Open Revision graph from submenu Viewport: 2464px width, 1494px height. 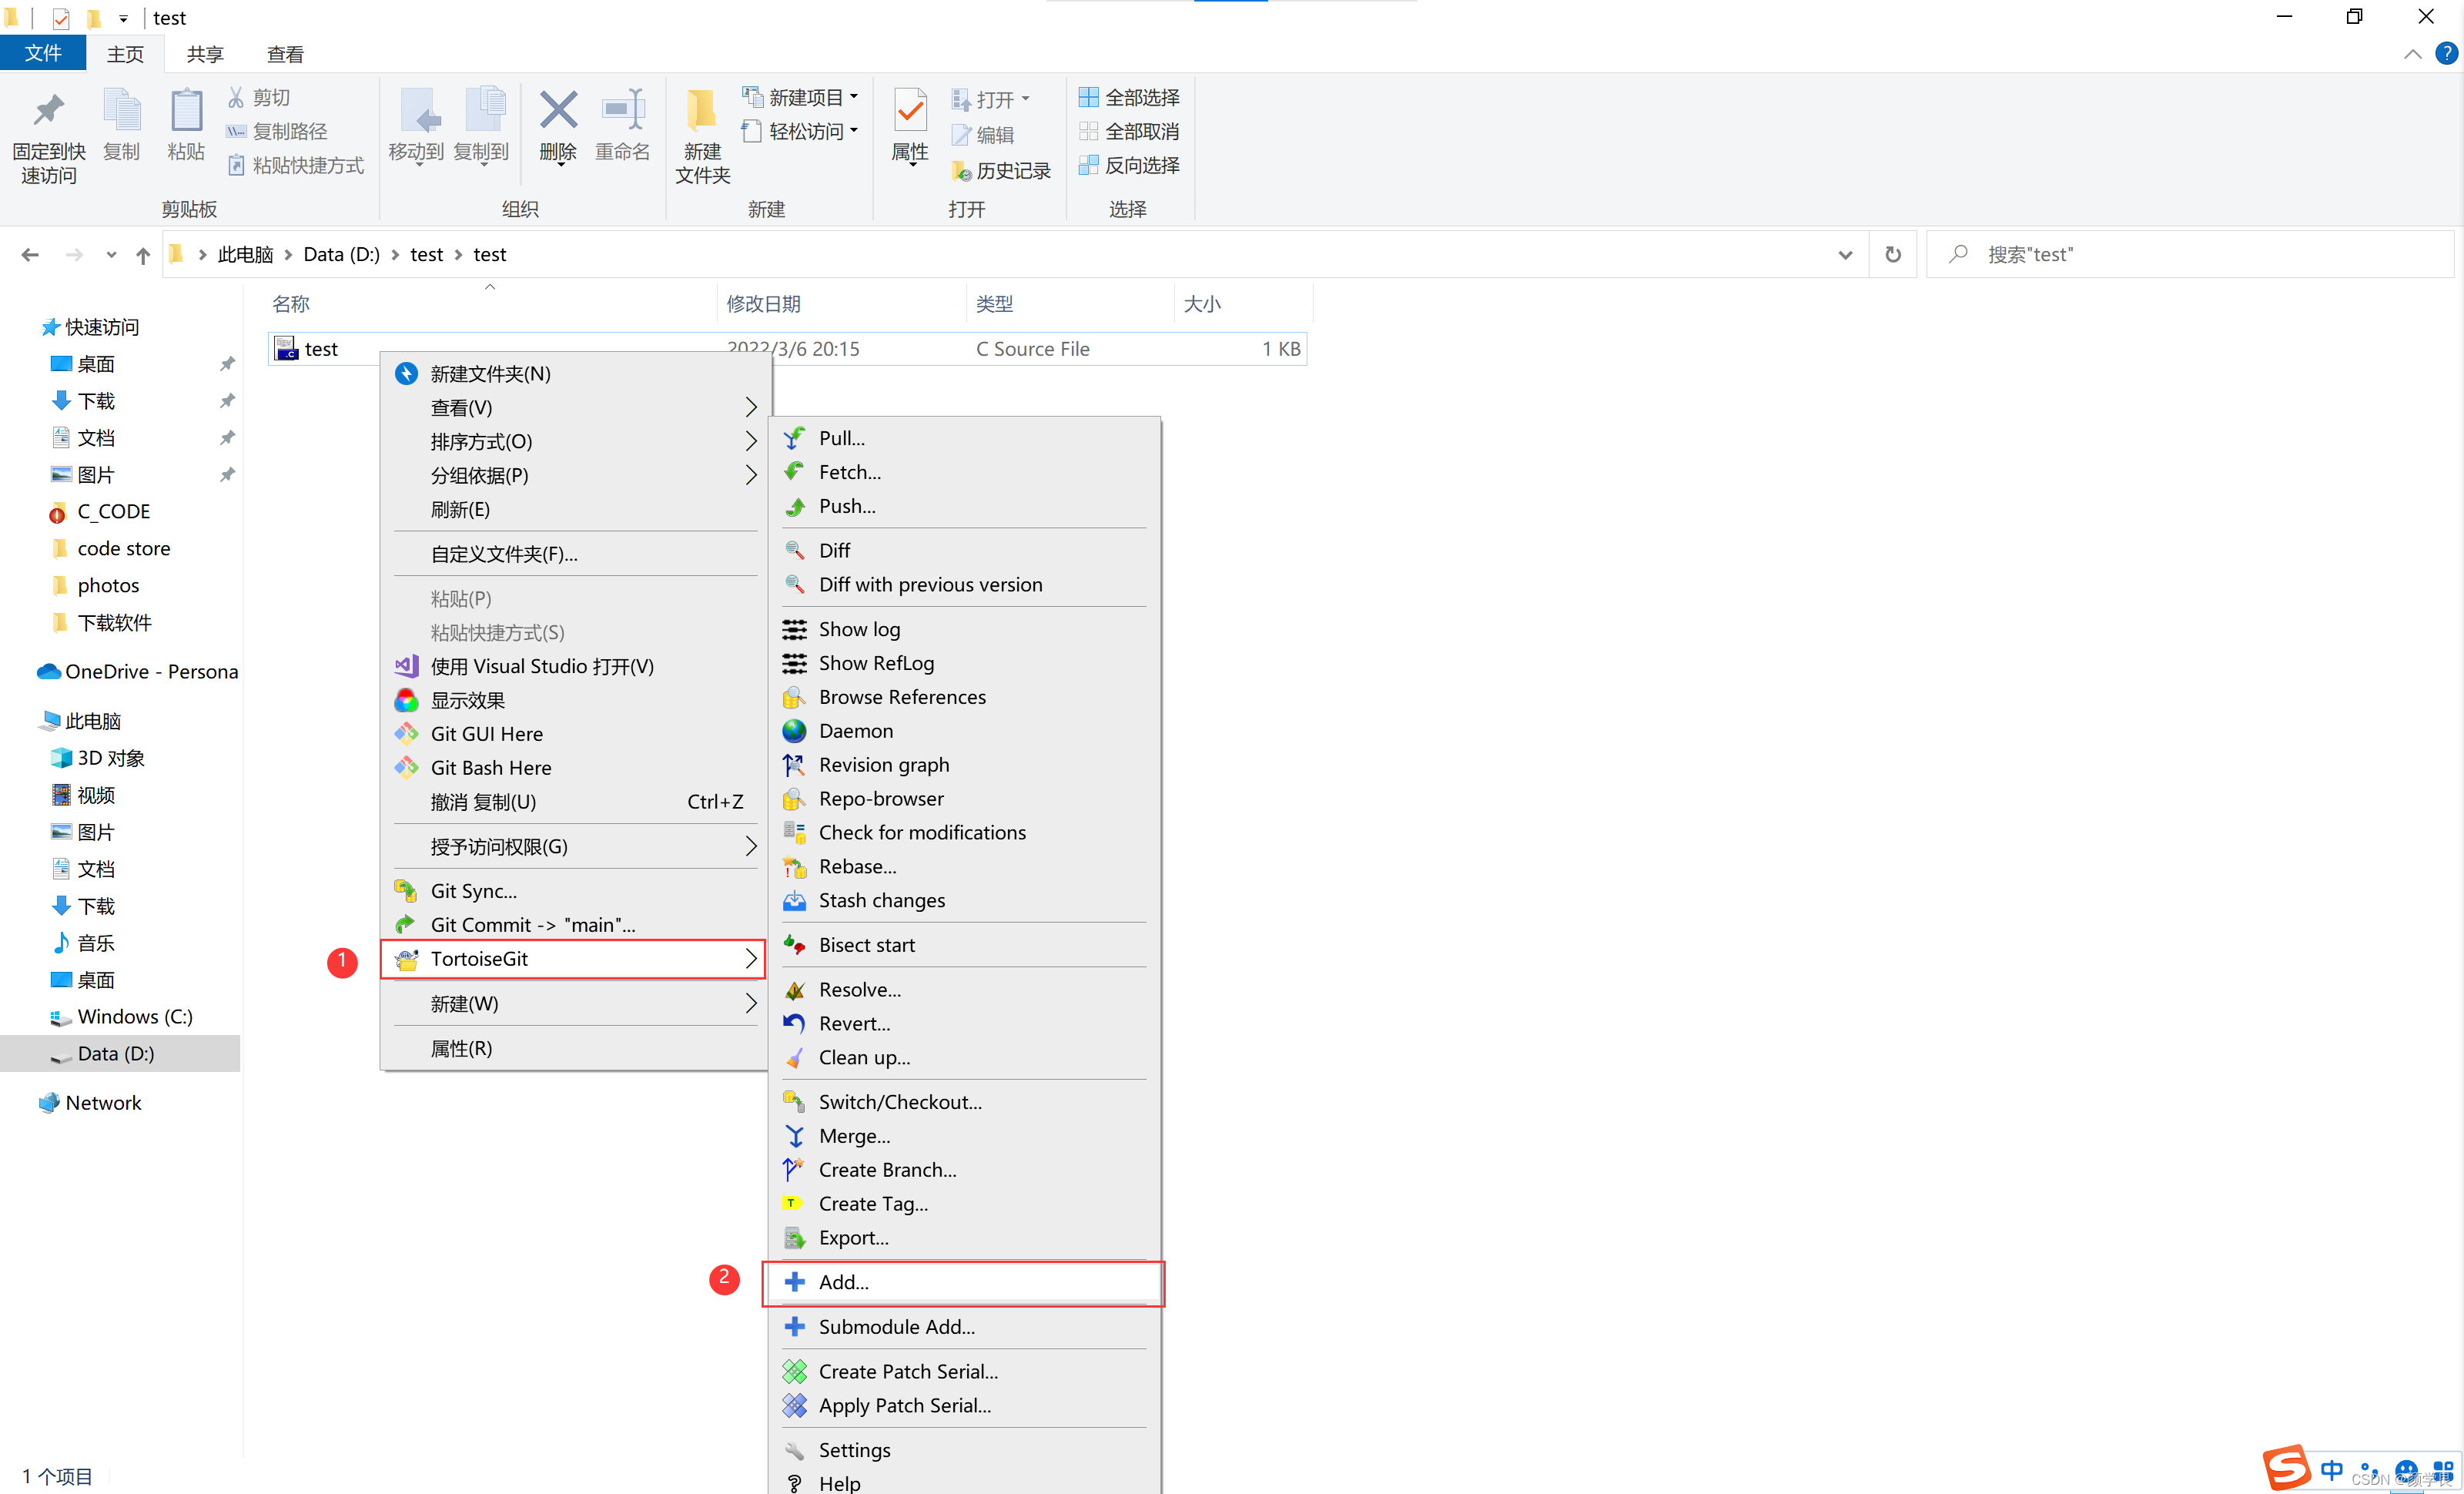(x=883, y=765)
